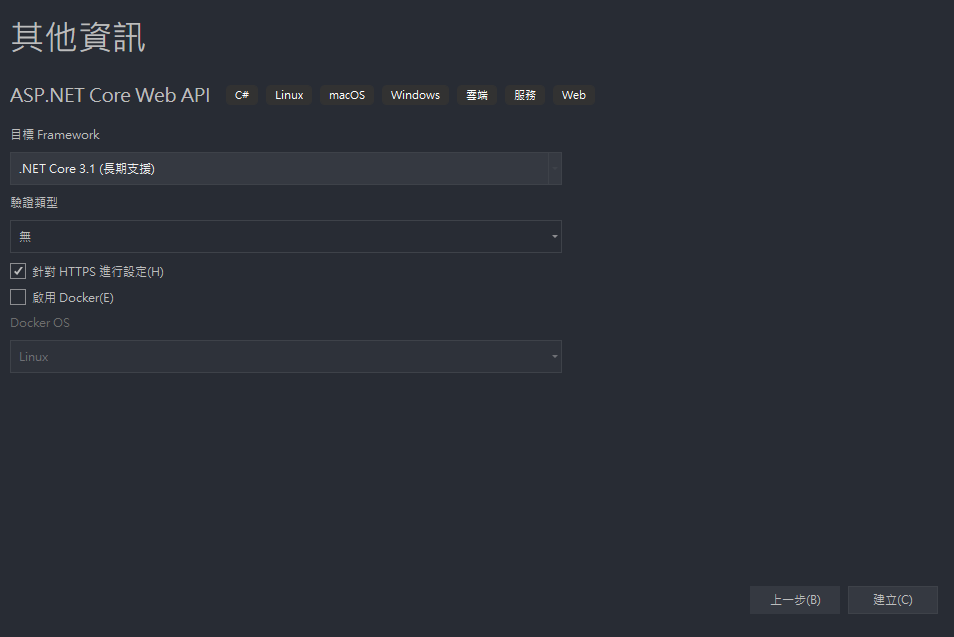The width and height of the screenshot is (954, 637).
Task: Click the 上一步(B) button
Action: [x=795, y=600]
